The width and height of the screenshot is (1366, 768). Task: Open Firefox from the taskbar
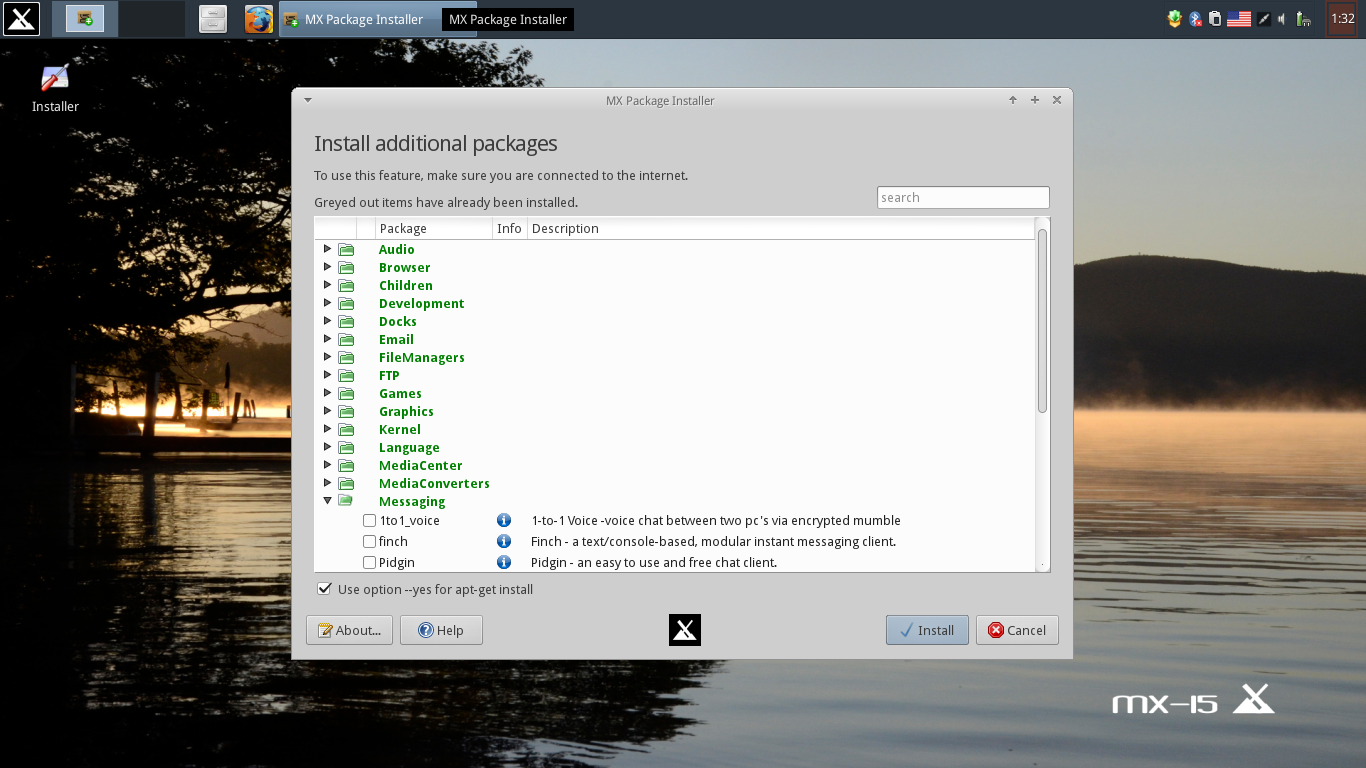[x=258, y=18]
